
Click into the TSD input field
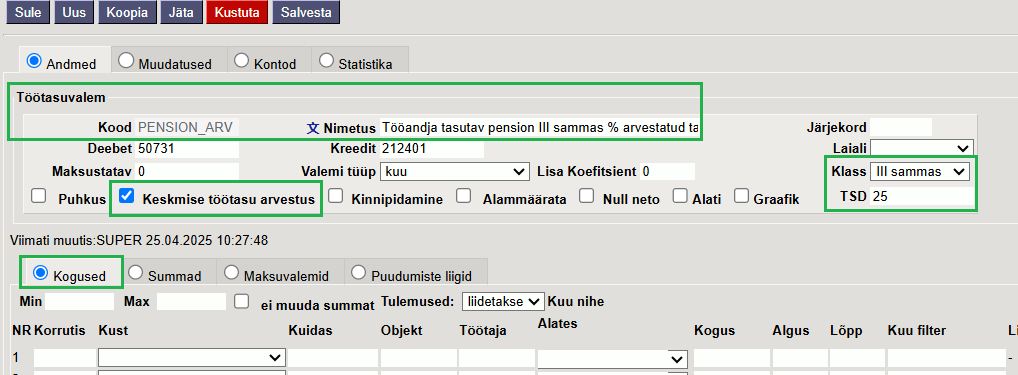click(922, 195)
